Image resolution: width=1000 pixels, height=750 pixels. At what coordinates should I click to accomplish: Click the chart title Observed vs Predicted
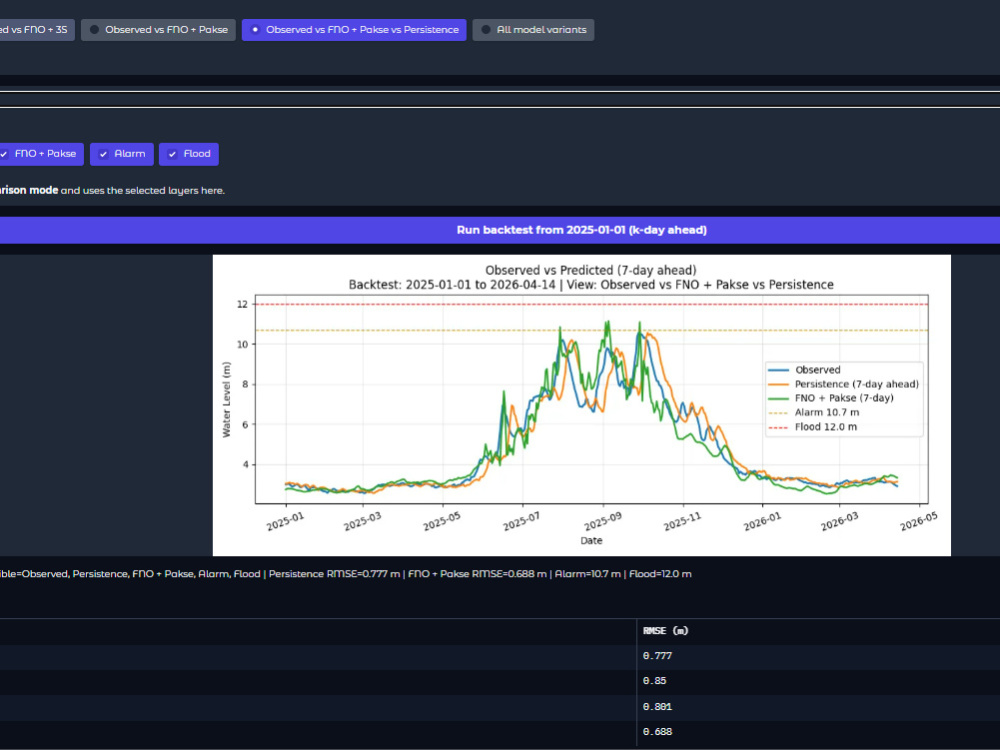pos(591,270)
